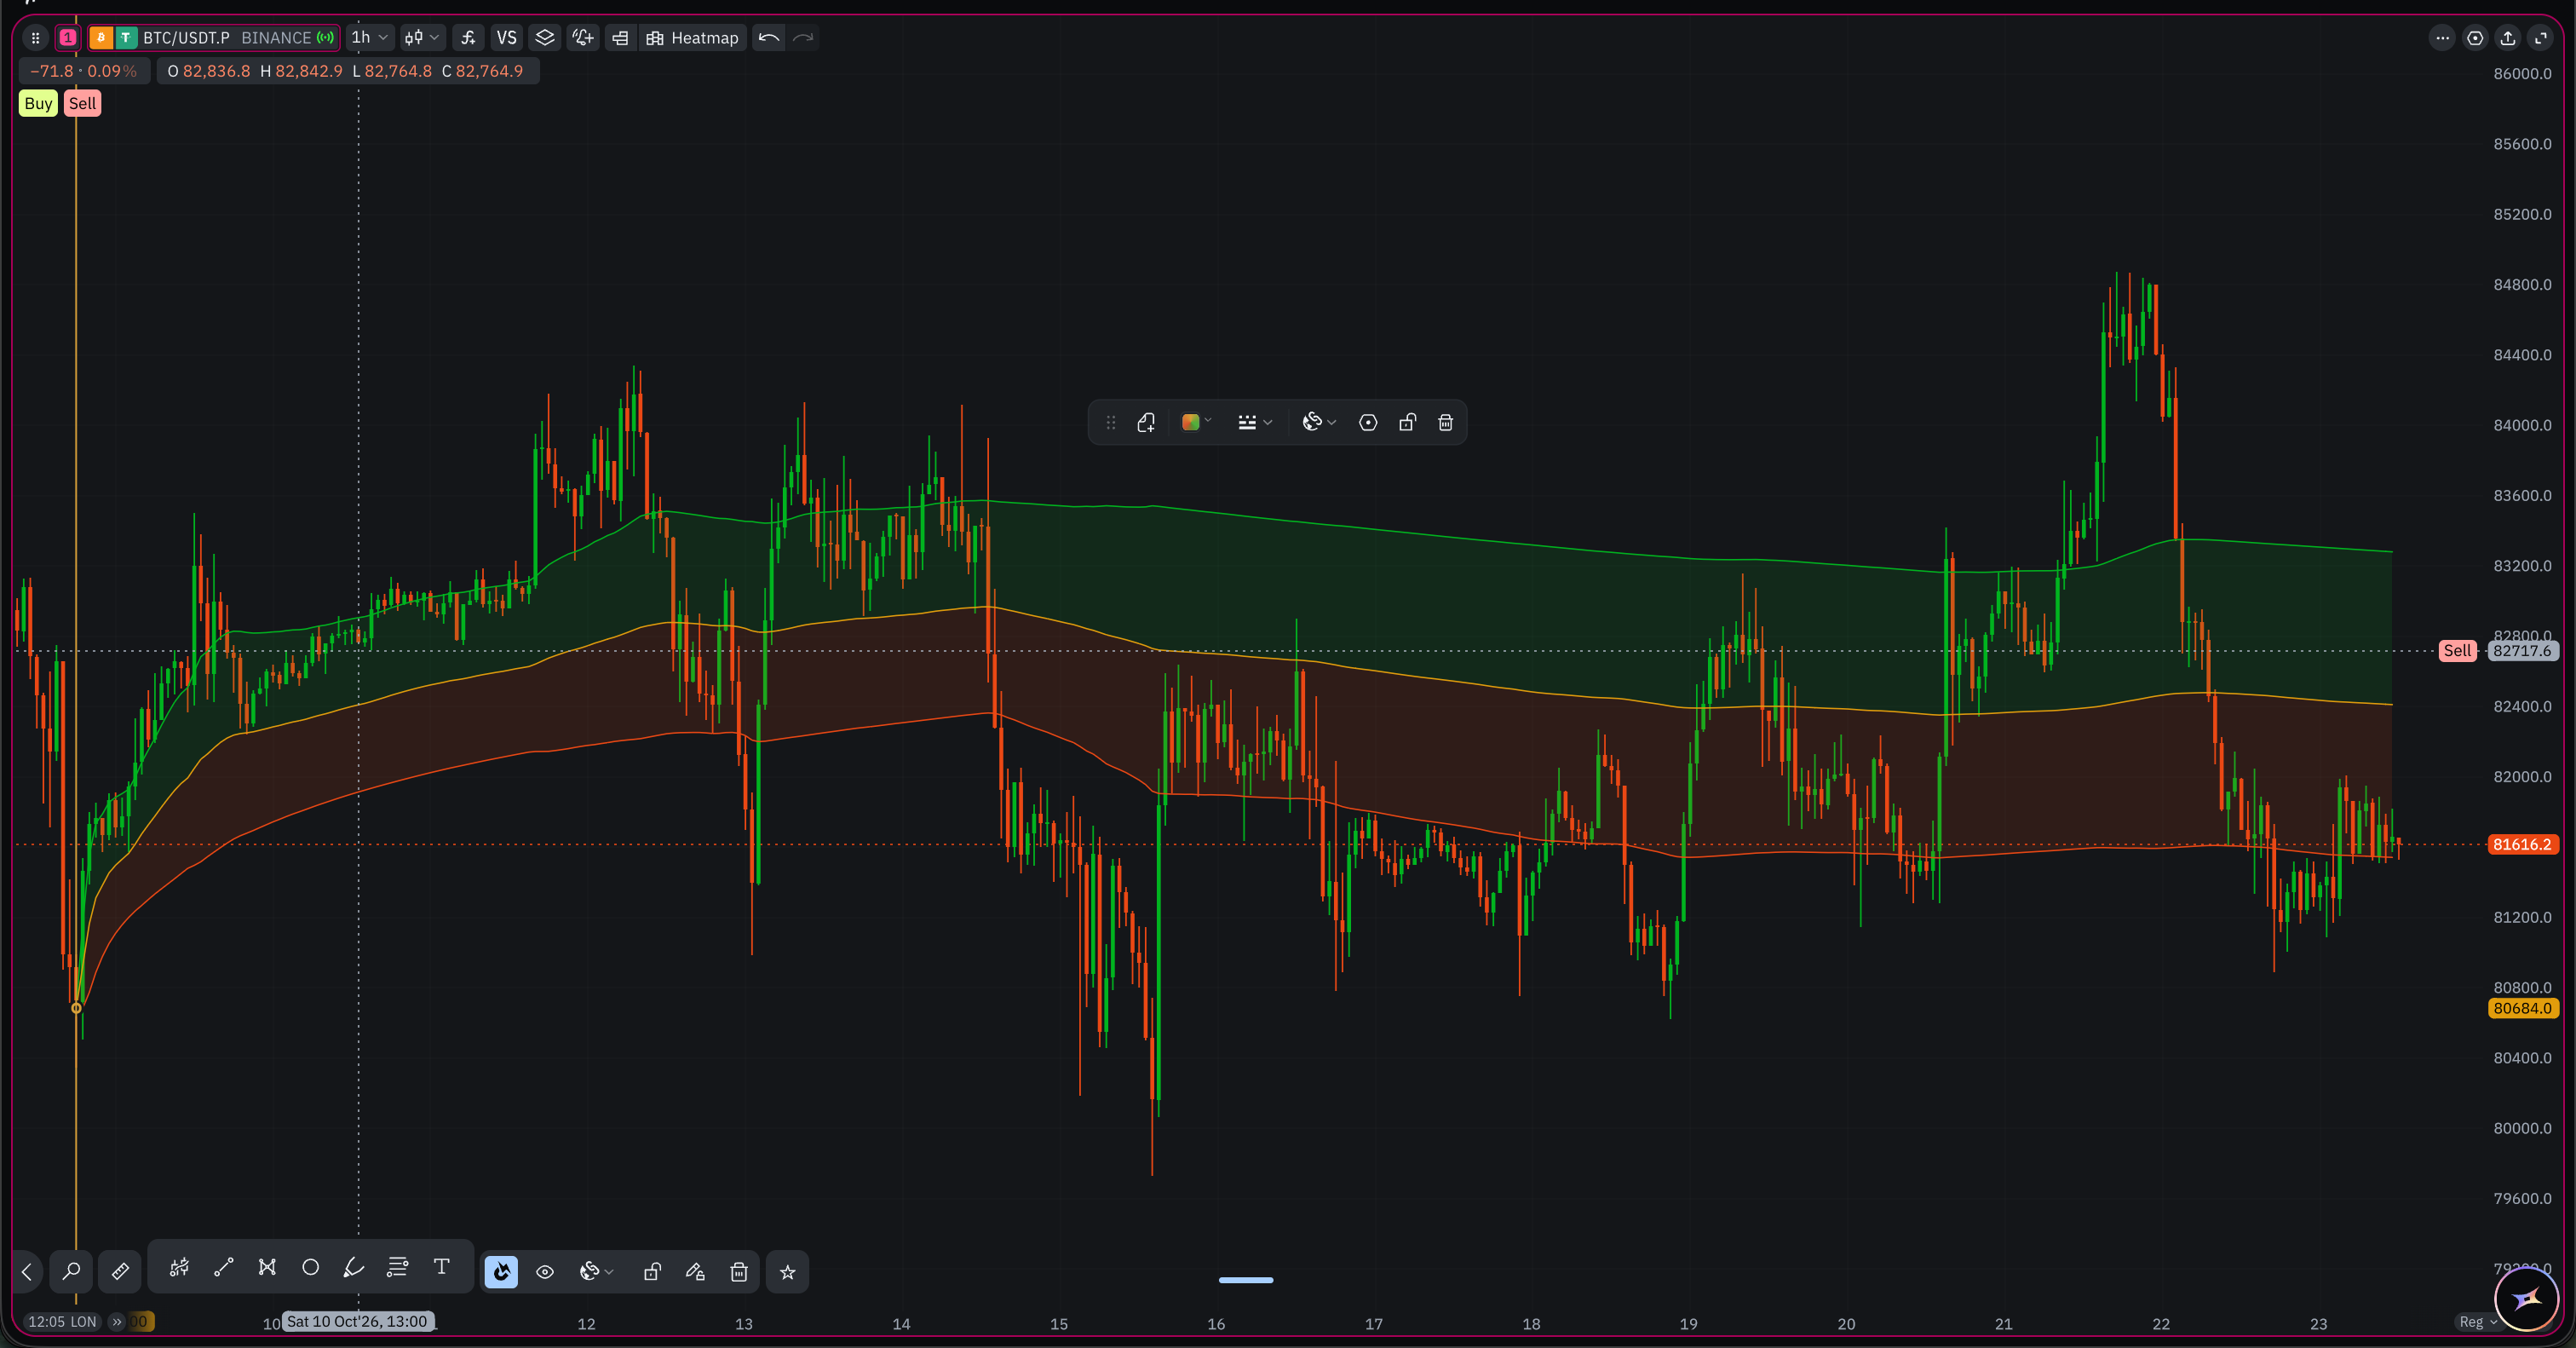Toggle stay-in-drawing-mode pencil lock
2576x1348 pixels.
pos(695,1272)
